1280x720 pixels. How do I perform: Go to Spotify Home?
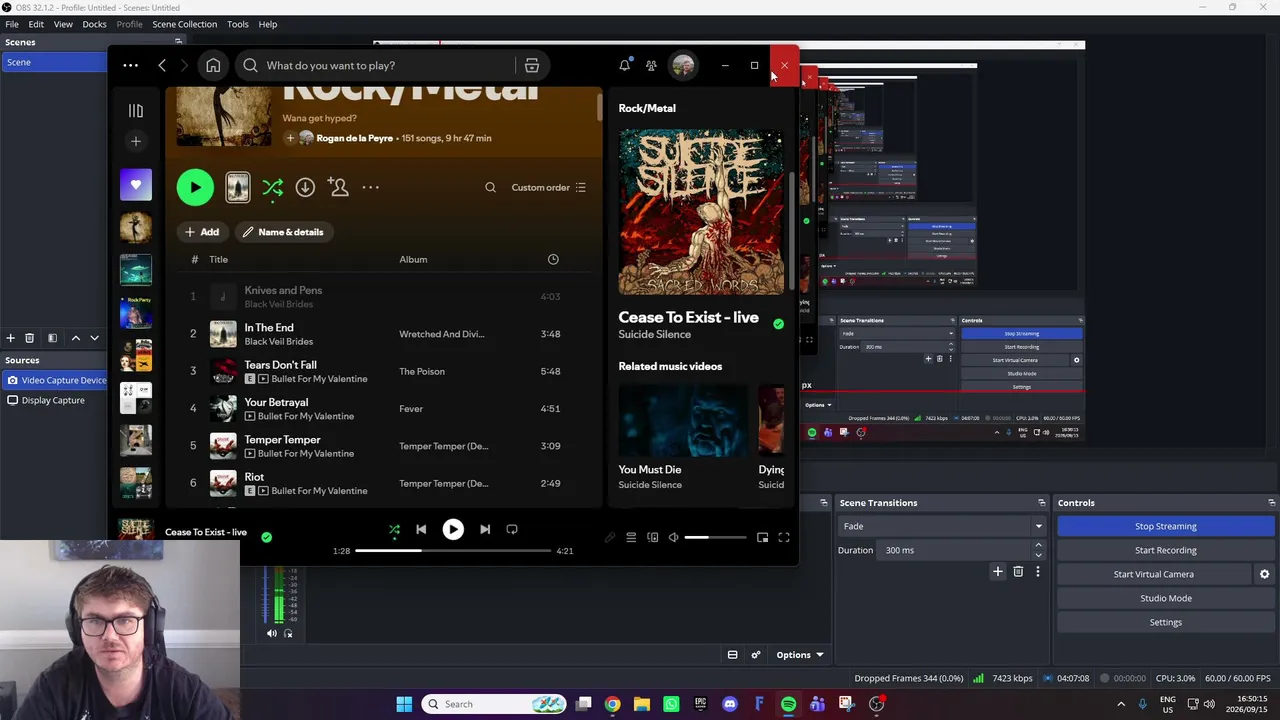(x=213, y=65)
